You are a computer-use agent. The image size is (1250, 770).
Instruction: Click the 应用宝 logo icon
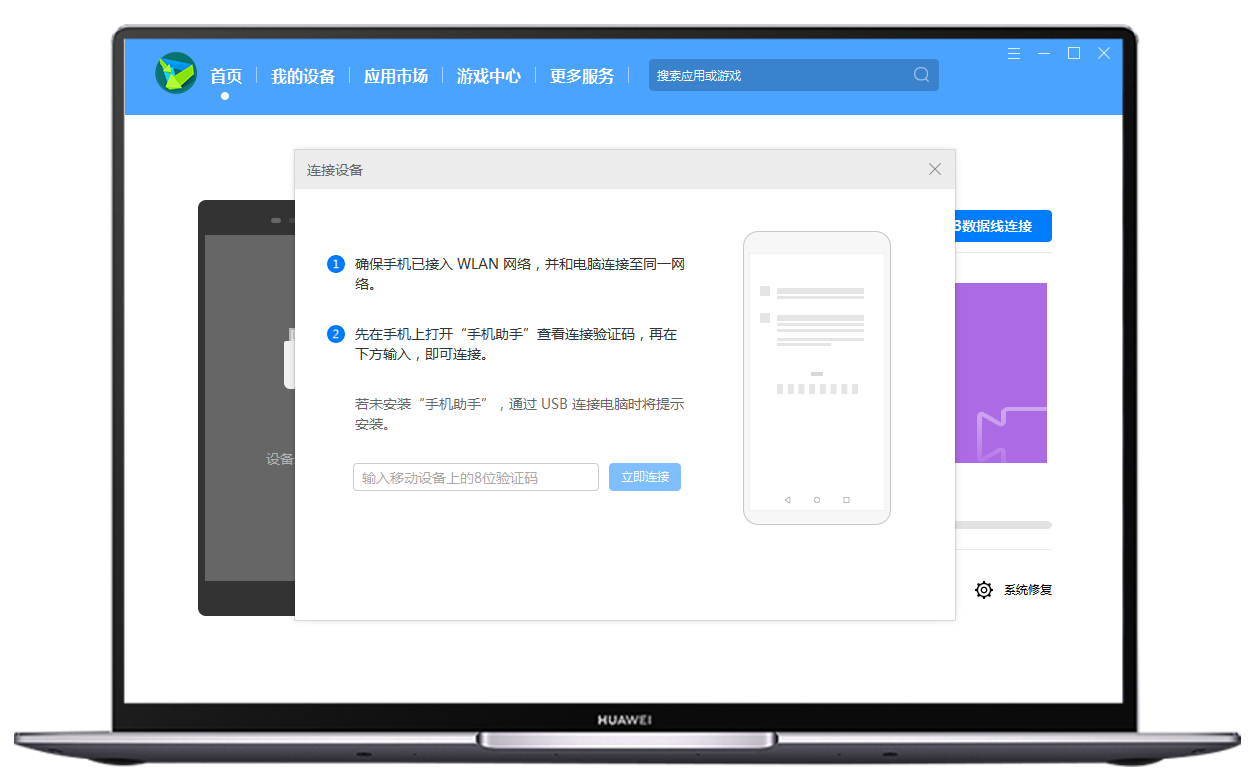coord(176,74)
